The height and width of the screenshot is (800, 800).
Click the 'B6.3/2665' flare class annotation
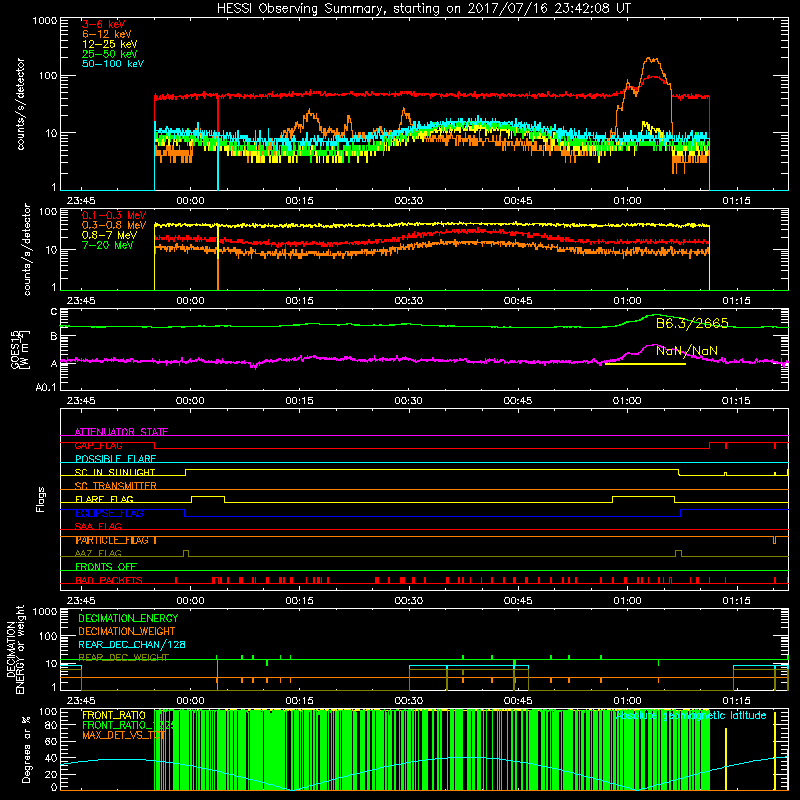[692, 323]
